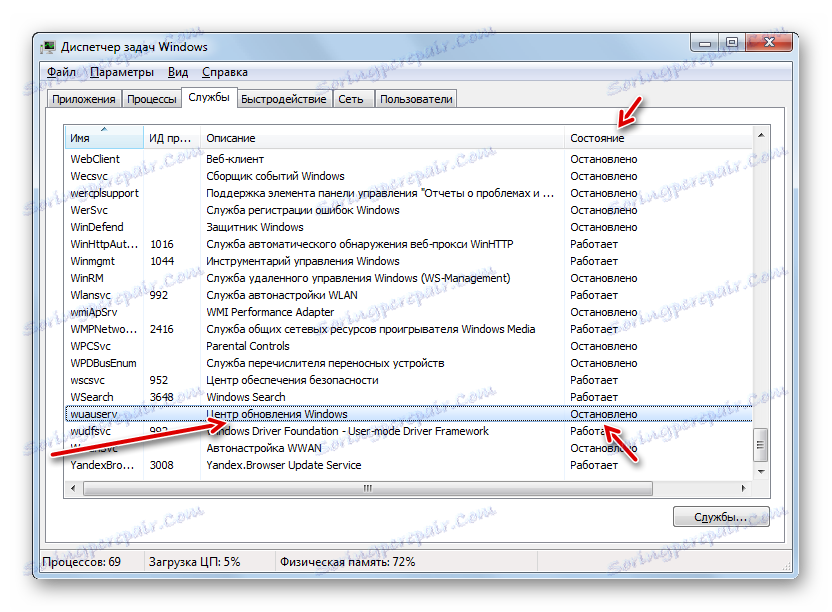Select the Wecsvc service row
The height and width of the screenshot is (612, 832).
click(409, 176)
